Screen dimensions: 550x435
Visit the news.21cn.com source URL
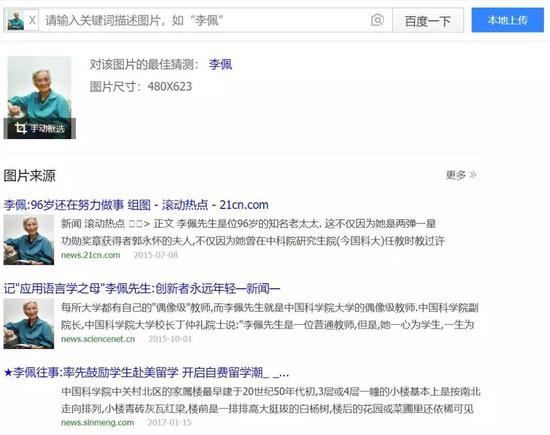90,255
